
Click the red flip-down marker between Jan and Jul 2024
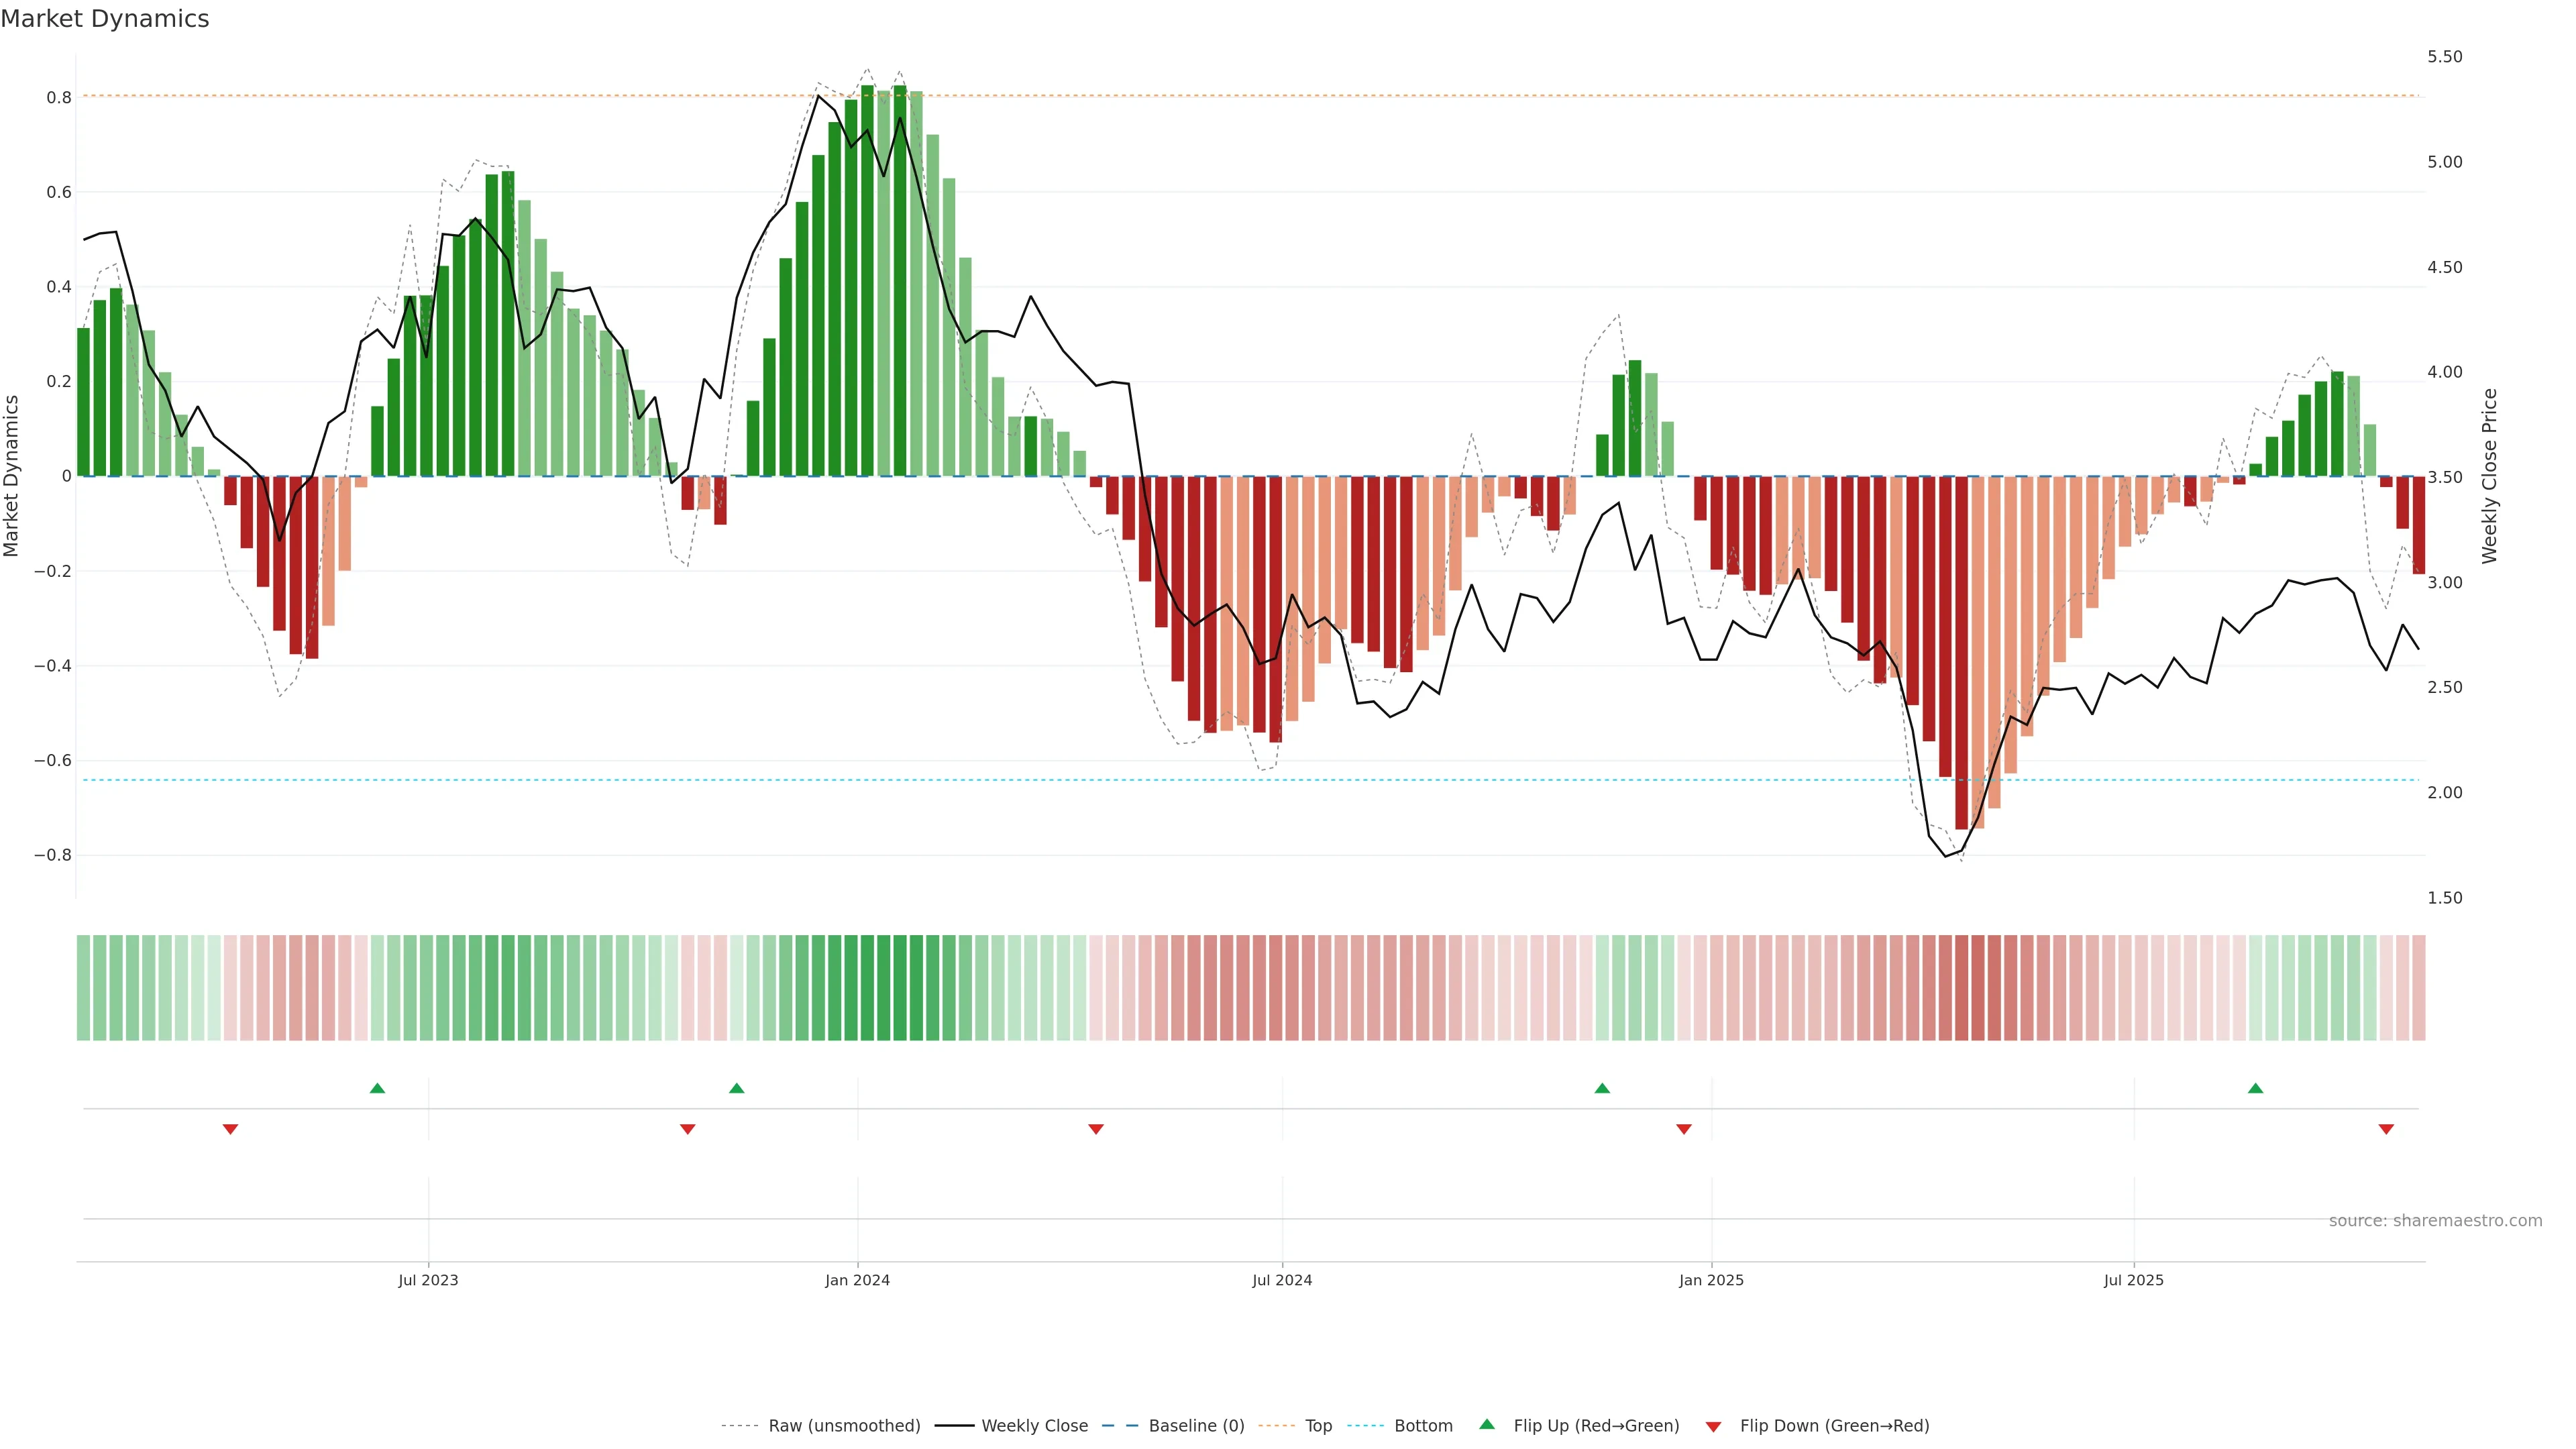(1096, 1129)
